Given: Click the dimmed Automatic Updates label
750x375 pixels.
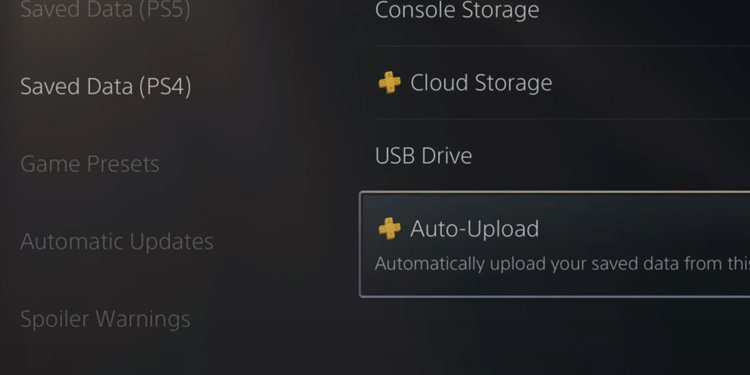Looking at the screenshot, I should pos(117,242).
